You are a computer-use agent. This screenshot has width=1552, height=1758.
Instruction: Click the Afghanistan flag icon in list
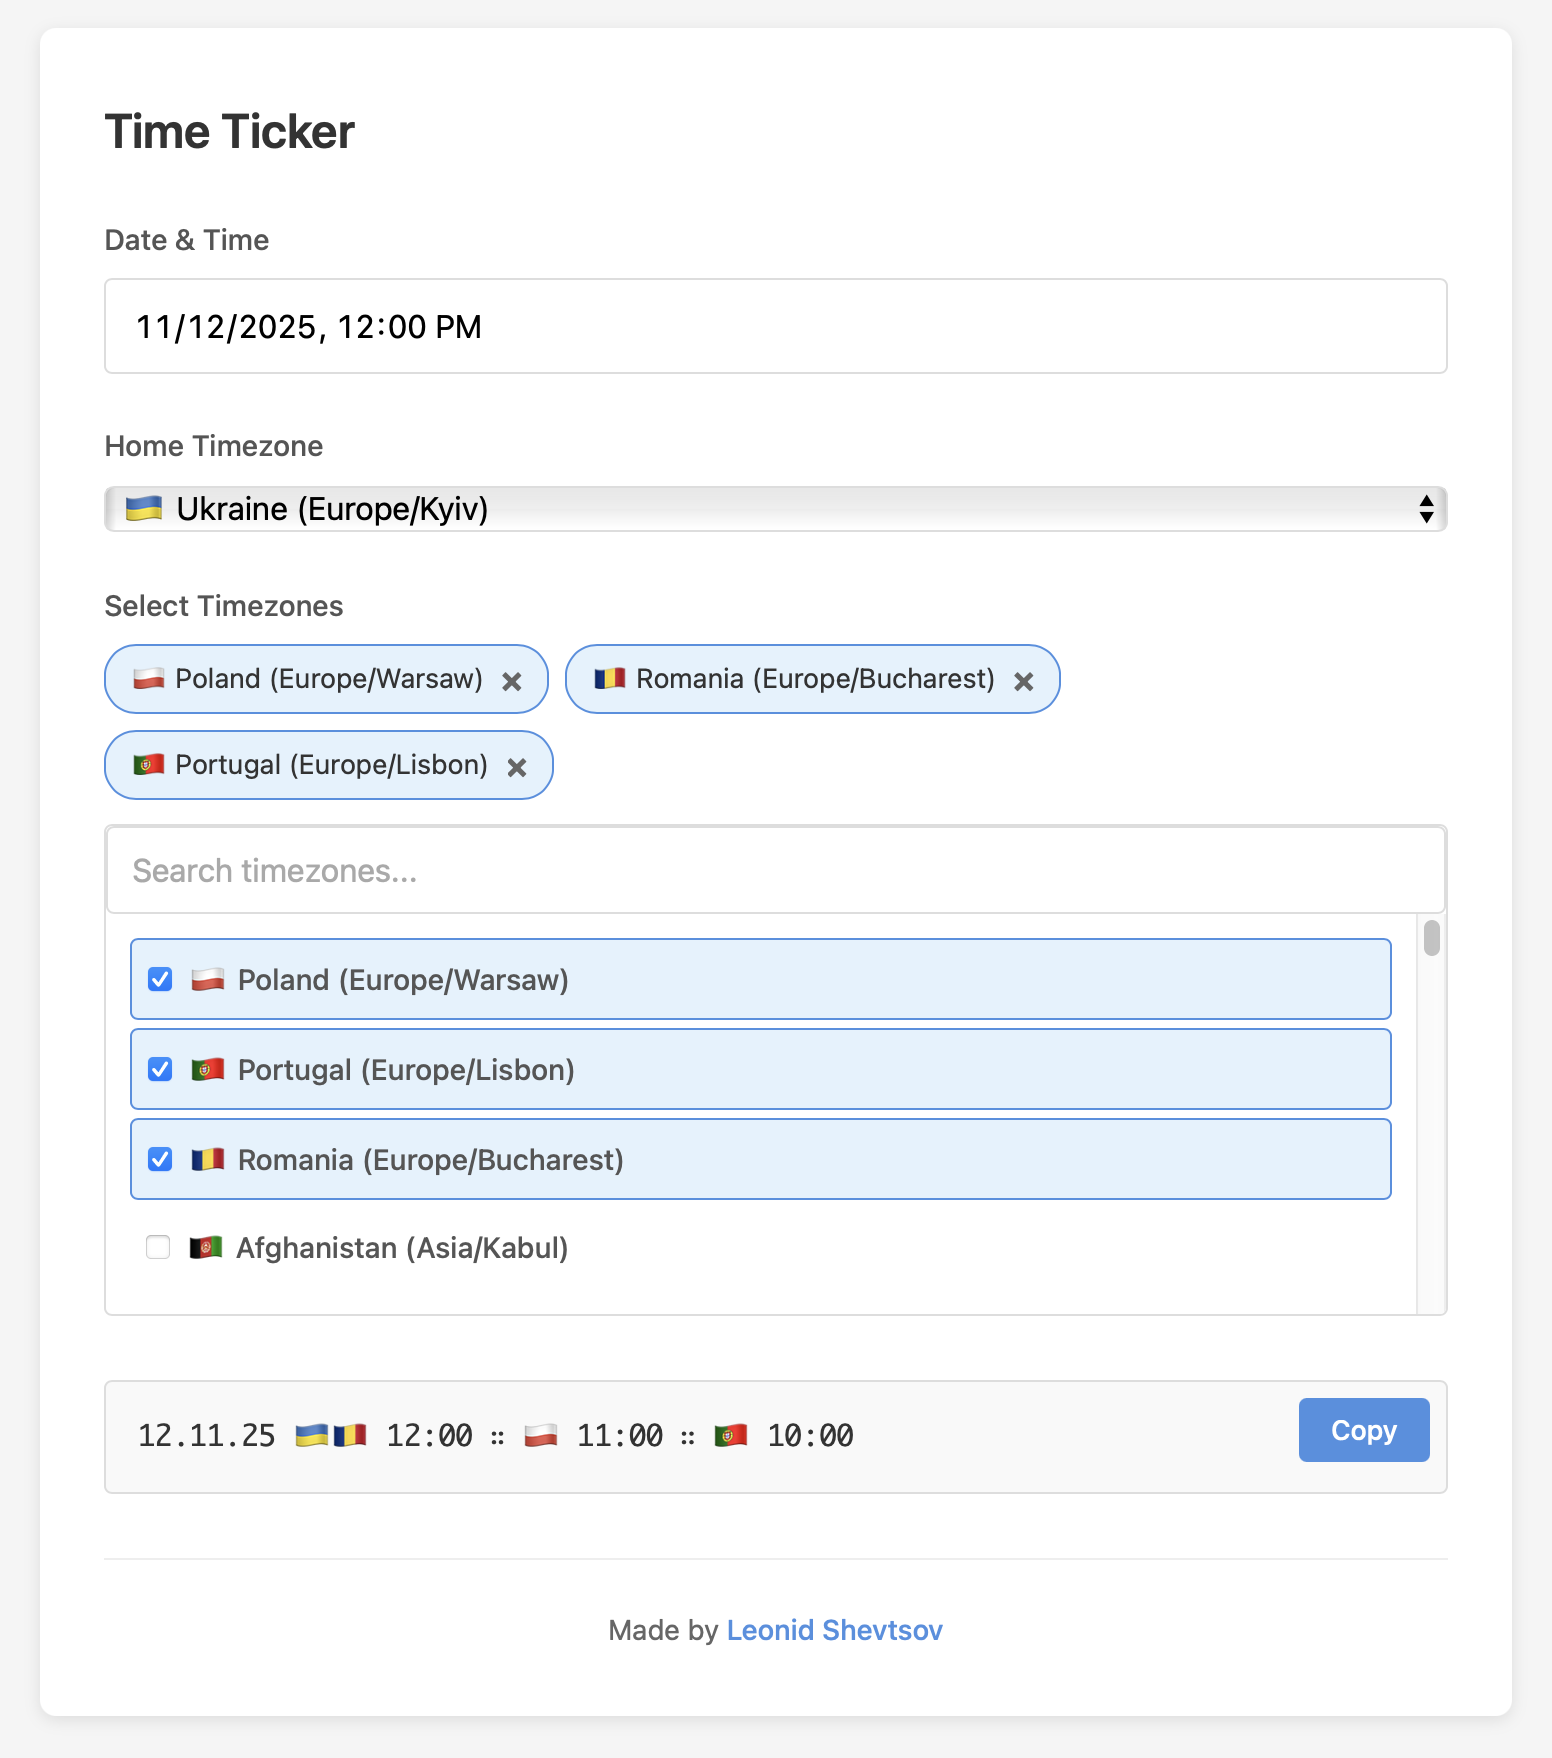(206, 1248)
